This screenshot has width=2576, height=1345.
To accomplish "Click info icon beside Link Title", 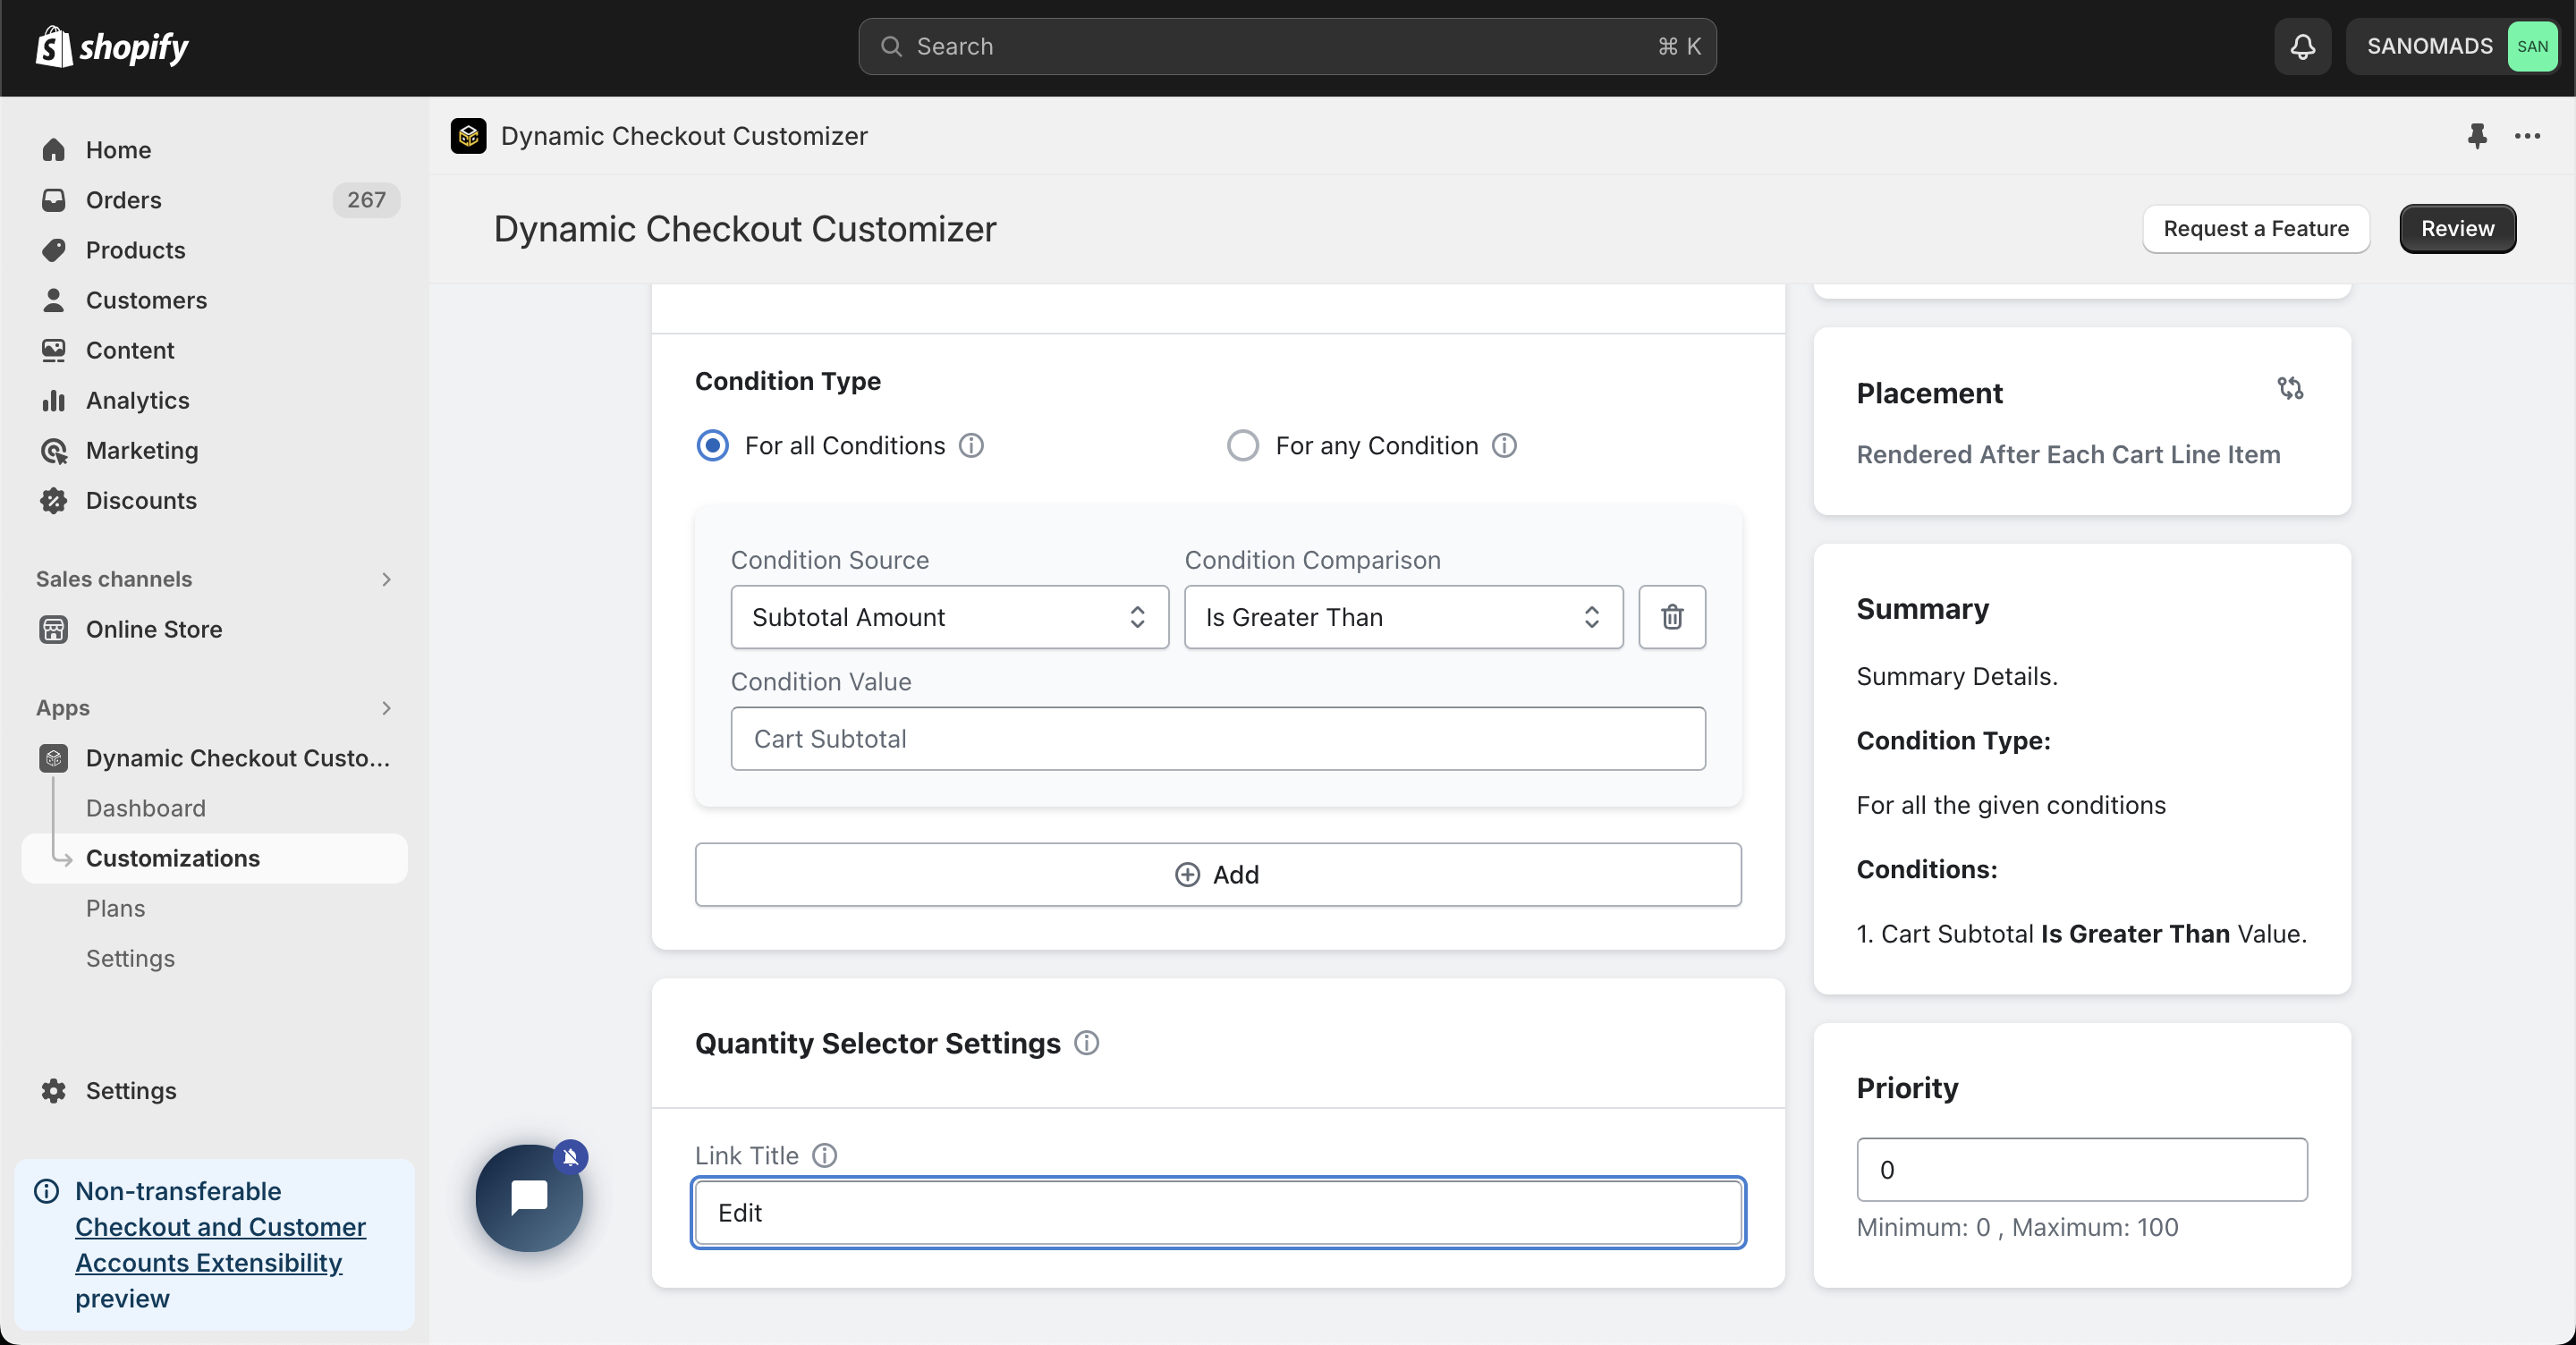I will (x=824, y=1155).
